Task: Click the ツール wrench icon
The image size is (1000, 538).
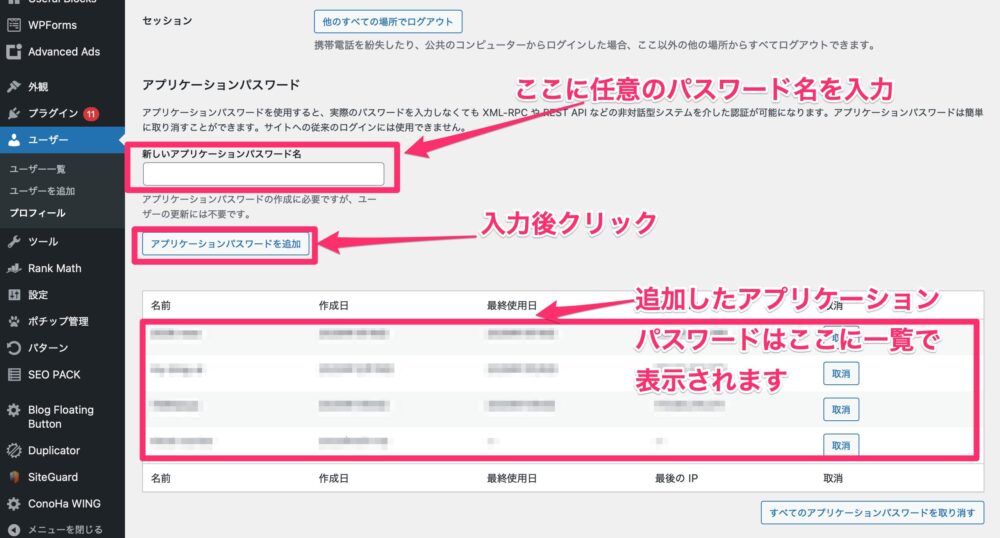Action: (x=14, y=242)
